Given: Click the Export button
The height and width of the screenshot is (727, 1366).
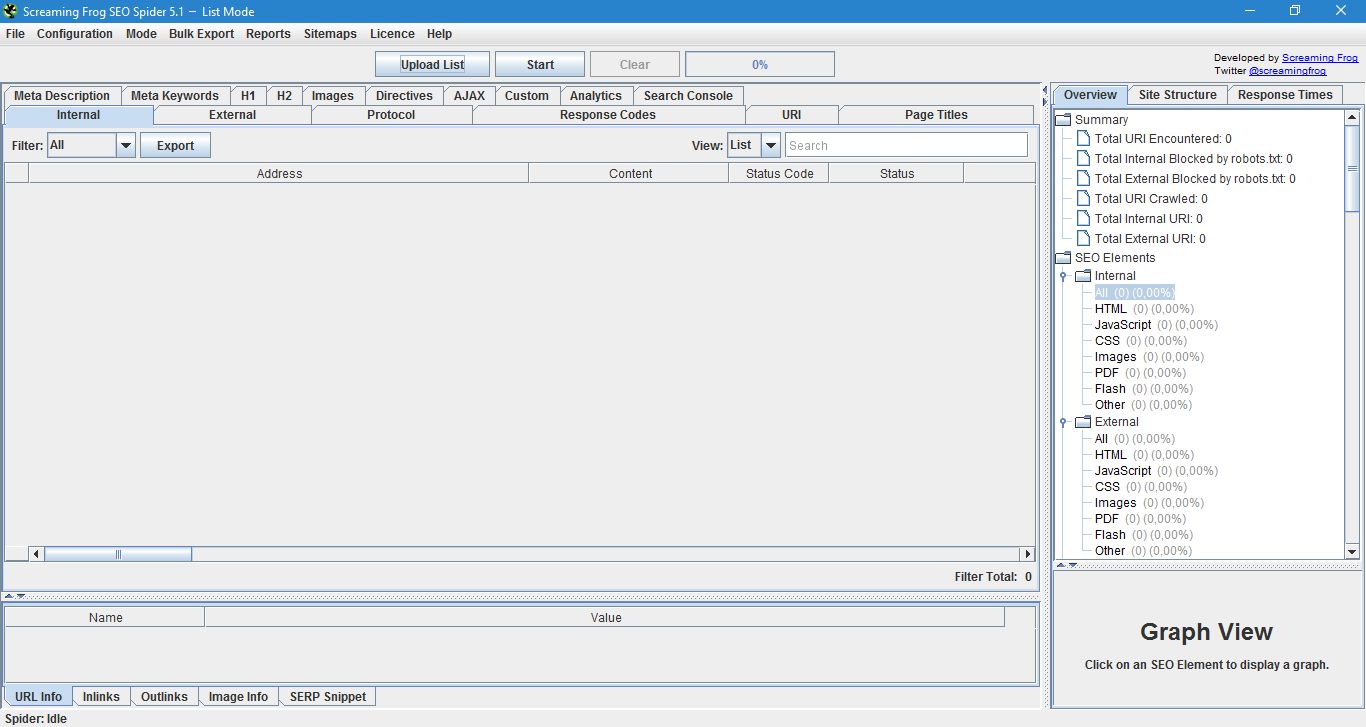Looking at the screenshot, I should [x=175, y=146].
